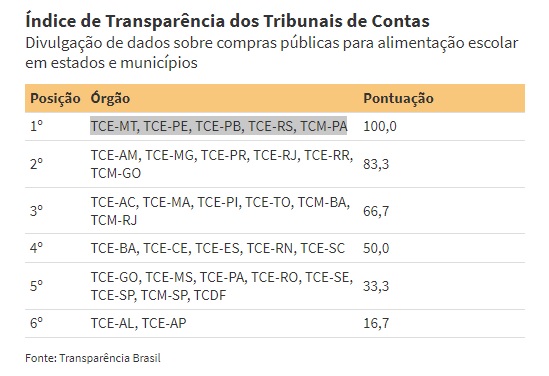The image size is (549, 376).
Task: Click the 66,7 score value
Action: coord(376,211)
